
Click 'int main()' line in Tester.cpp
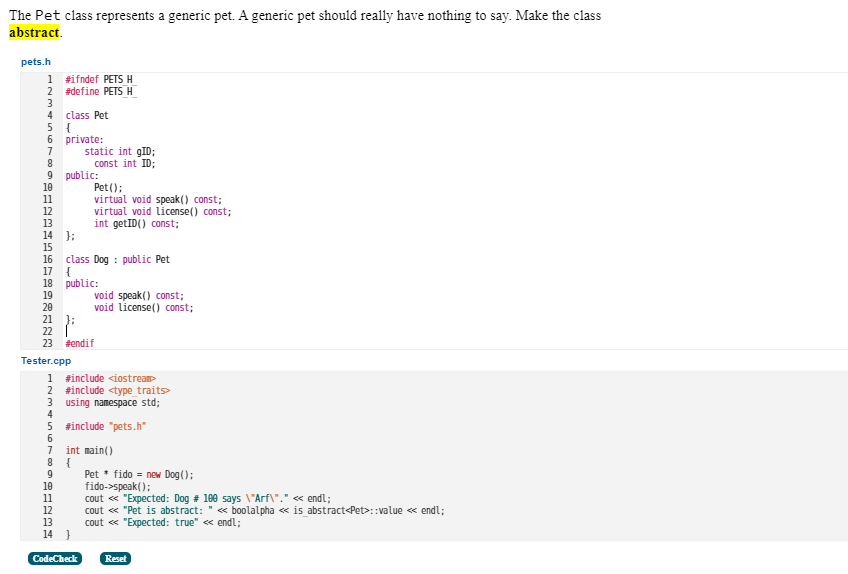point(89,450)
